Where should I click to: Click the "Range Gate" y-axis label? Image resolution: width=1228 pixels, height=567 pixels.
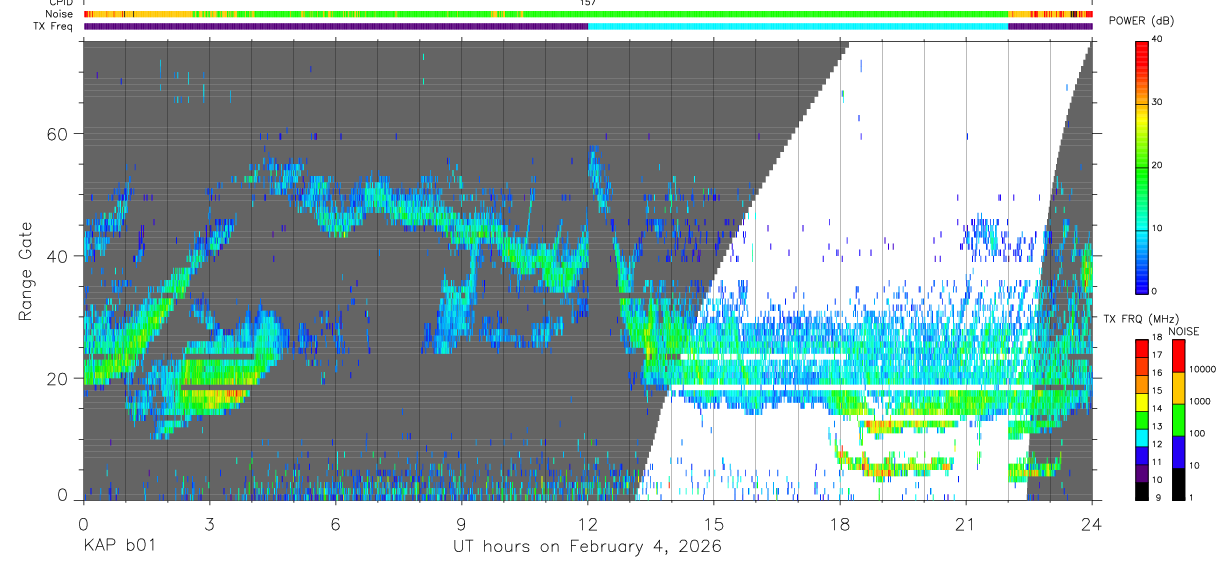click(x=24, y=272)
